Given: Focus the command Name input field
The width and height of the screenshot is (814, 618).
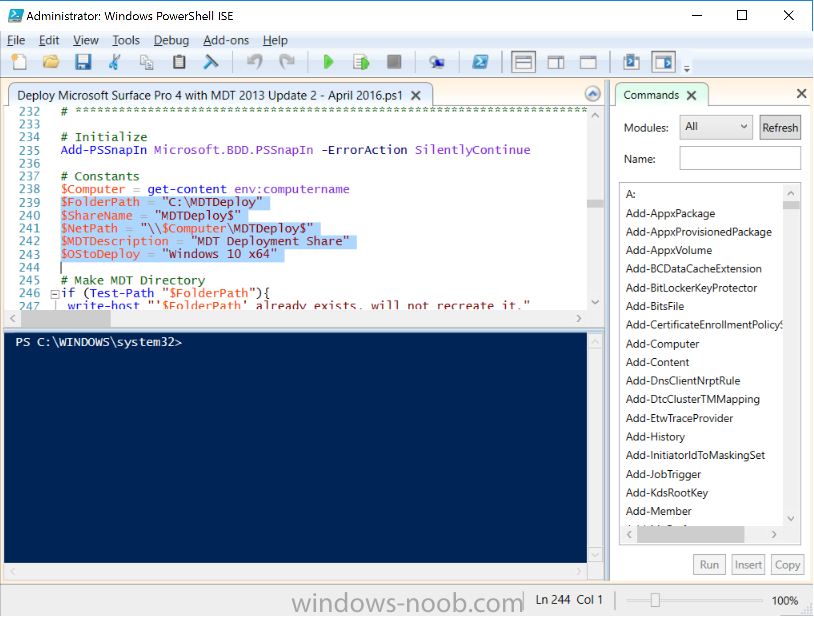Looking at the screenshot, I should 740,158.
